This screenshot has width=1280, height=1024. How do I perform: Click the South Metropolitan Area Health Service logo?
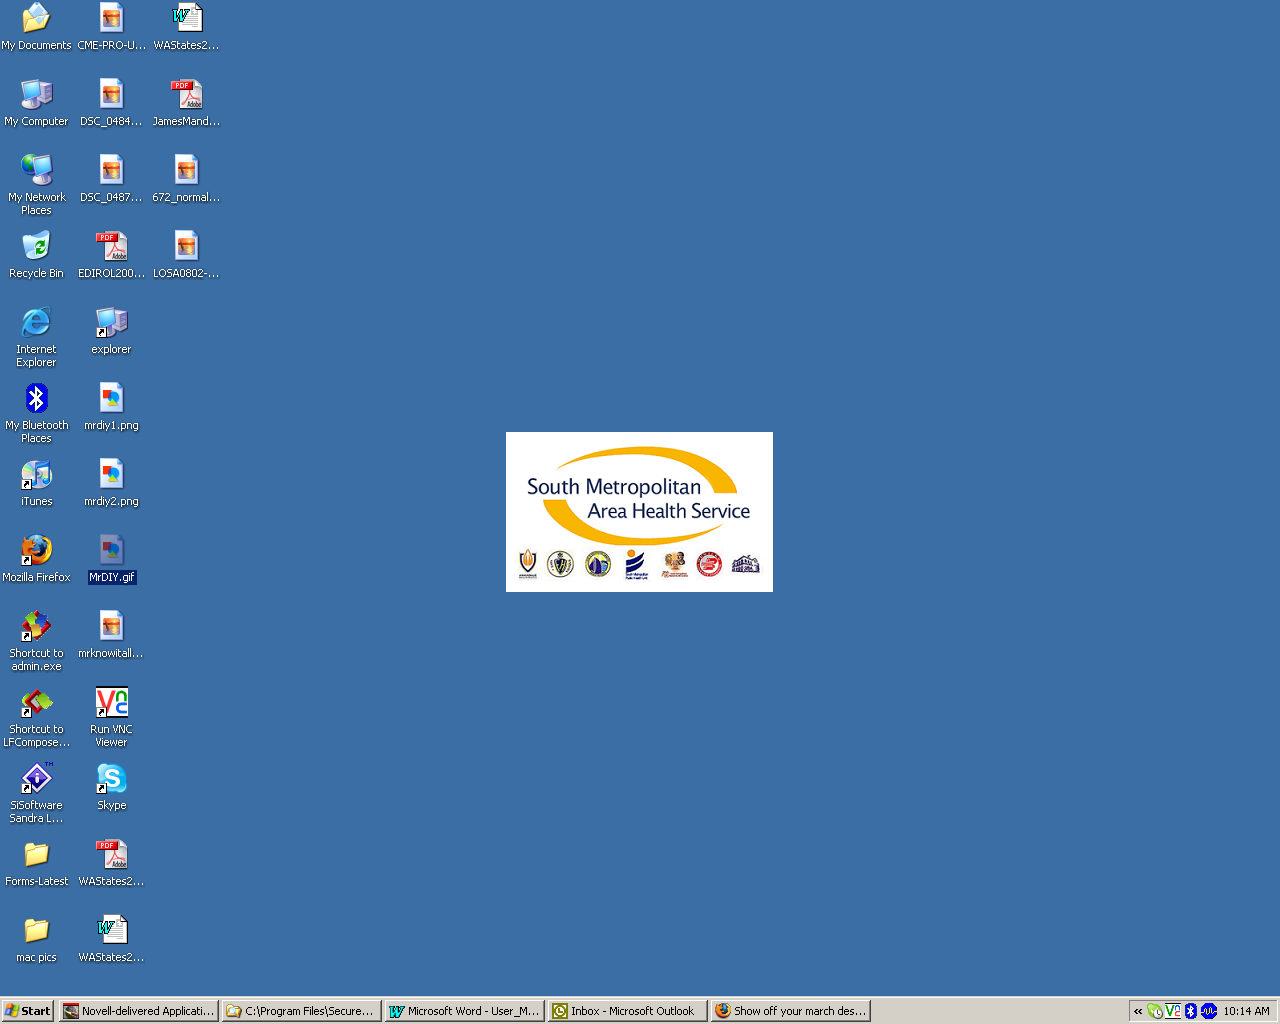click(639, 512)
